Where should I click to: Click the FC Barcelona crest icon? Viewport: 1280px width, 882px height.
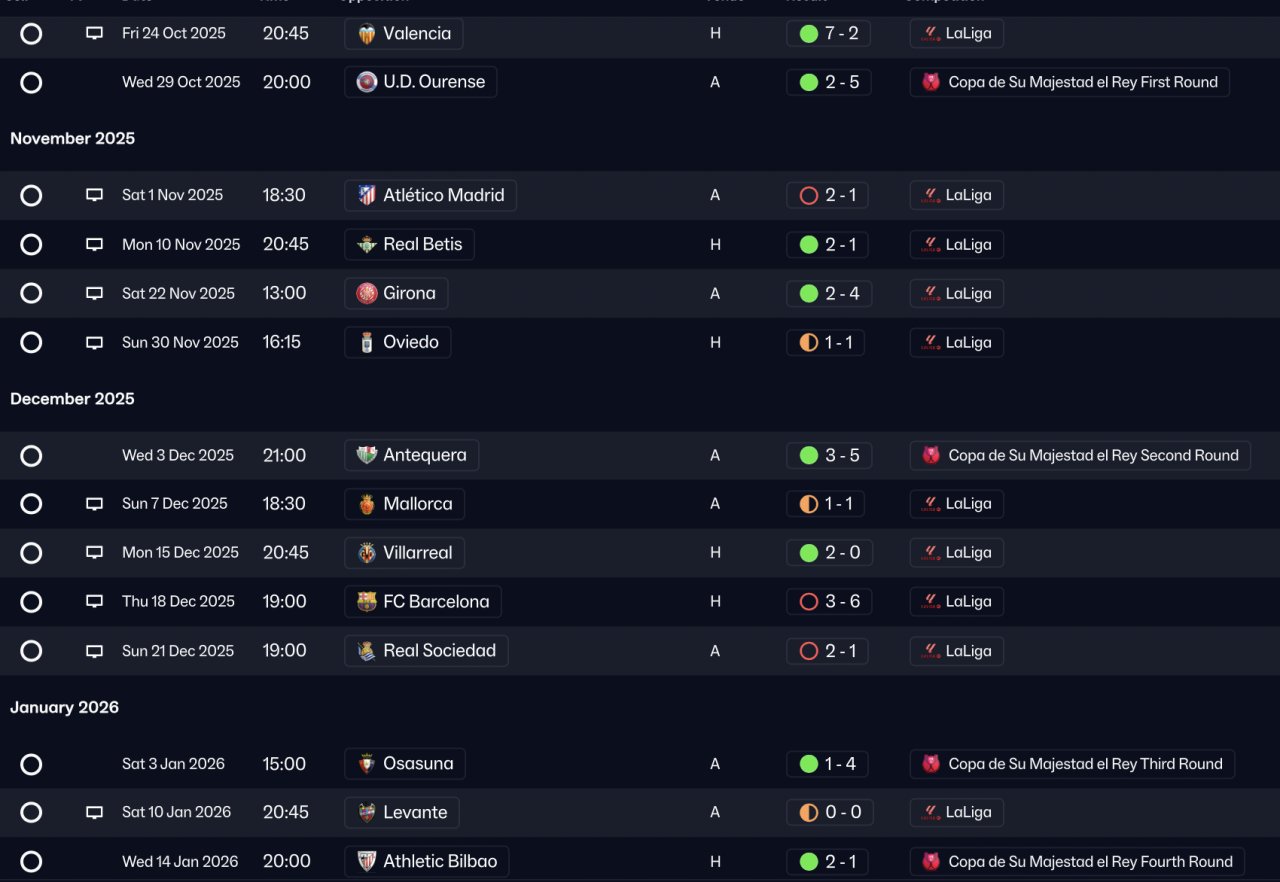(367, 601)
